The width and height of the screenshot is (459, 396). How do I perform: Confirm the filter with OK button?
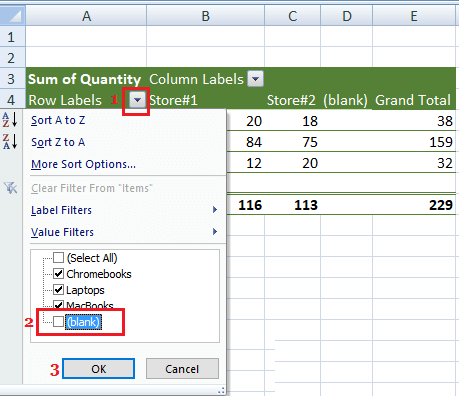99,369
